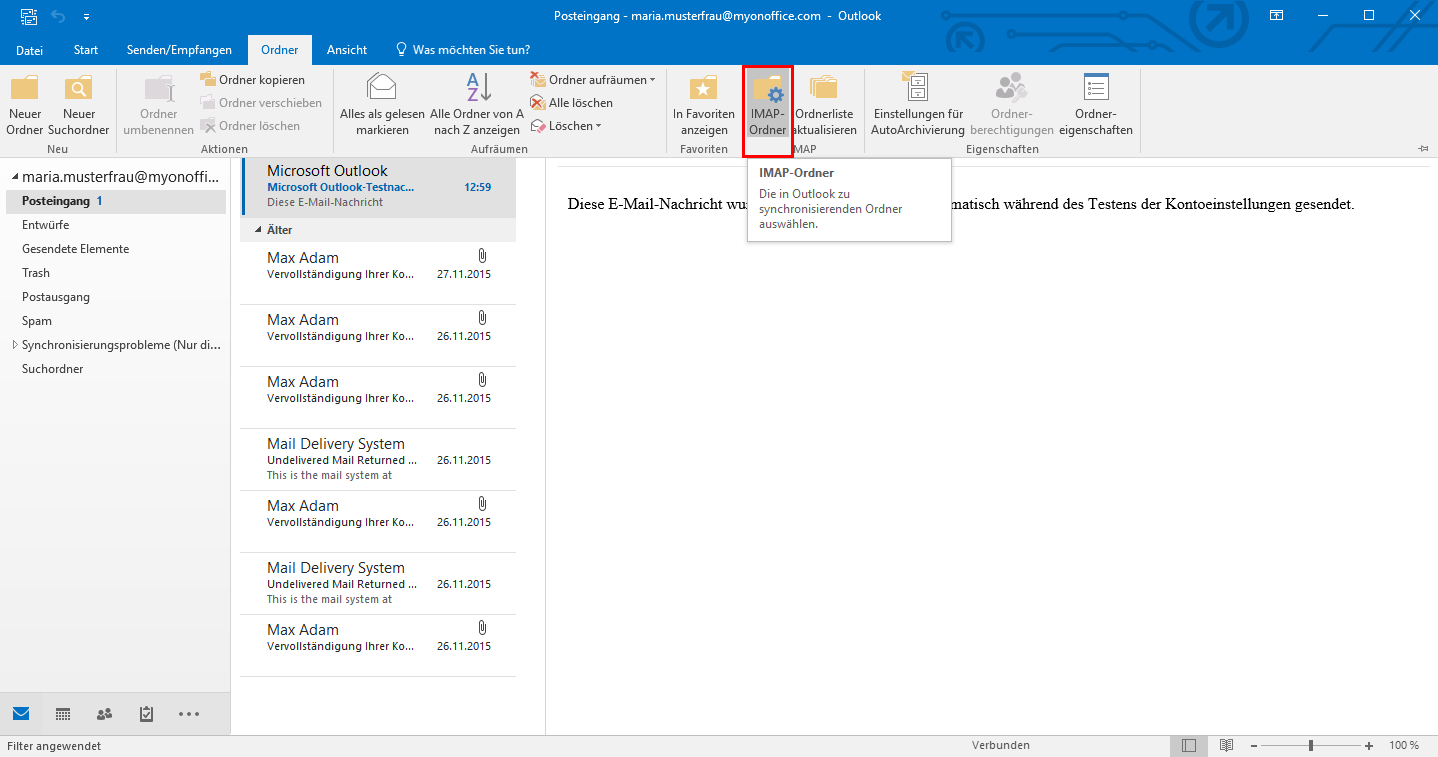Open Einstellungen für AutoArchivierung
Screen dimensions: 1438x757
coord(918,105)
